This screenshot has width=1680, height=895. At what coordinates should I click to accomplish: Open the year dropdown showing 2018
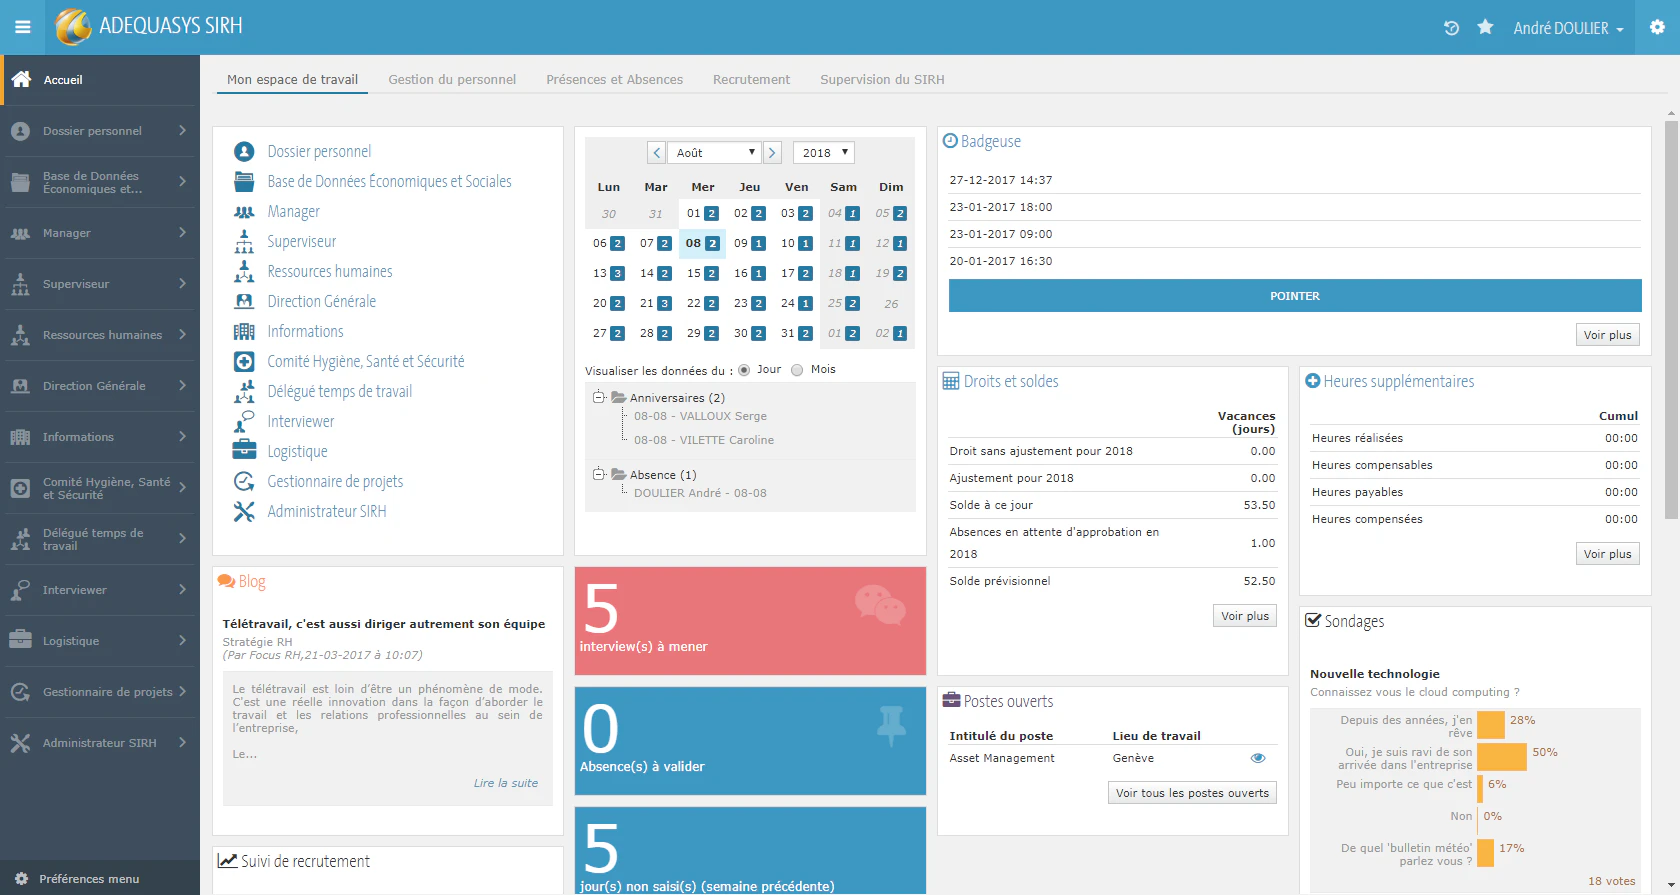(824, 152)
